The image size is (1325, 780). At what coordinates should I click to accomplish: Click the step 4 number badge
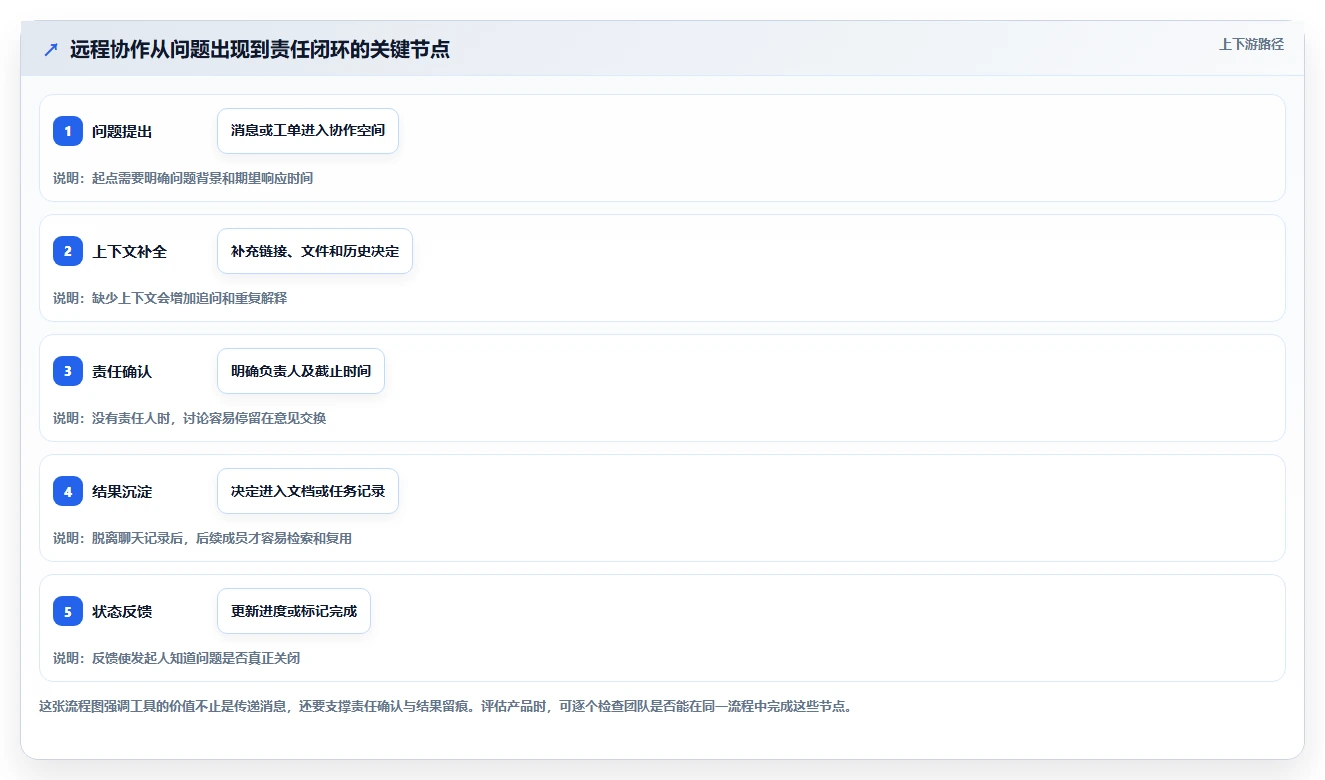click(68, 491)
